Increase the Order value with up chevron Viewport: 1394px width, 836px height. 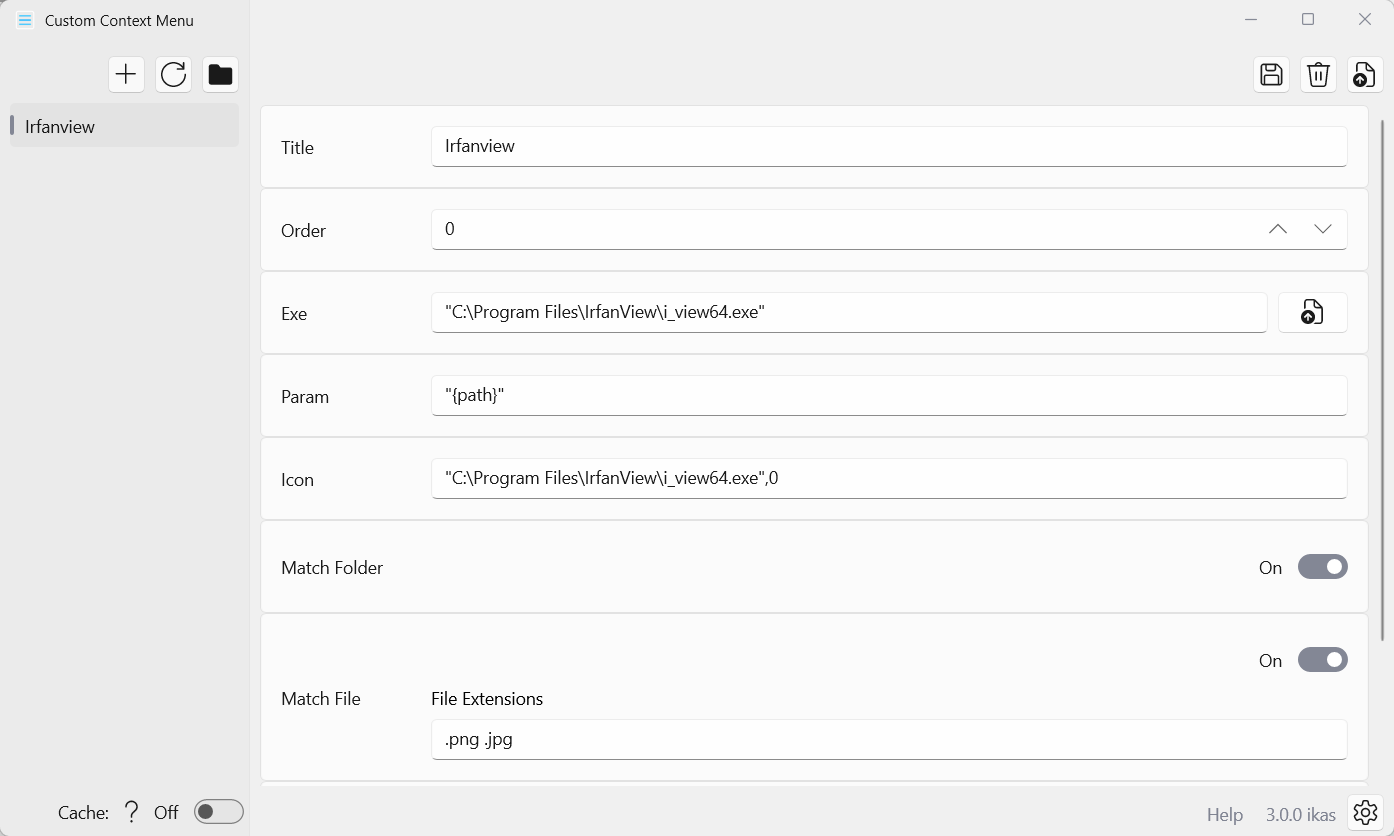(1277, 229)
